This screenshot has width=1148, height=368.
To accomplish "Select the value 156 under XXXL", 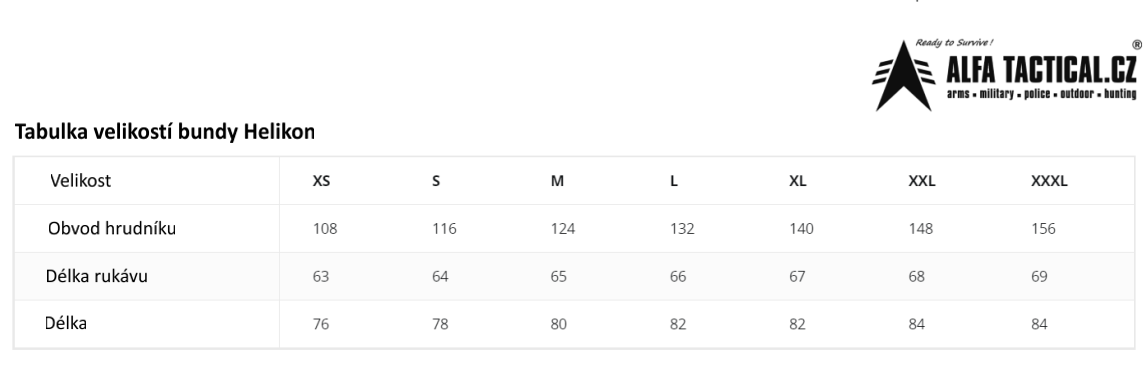I will pyautogui.click(x=1043, y=229).
